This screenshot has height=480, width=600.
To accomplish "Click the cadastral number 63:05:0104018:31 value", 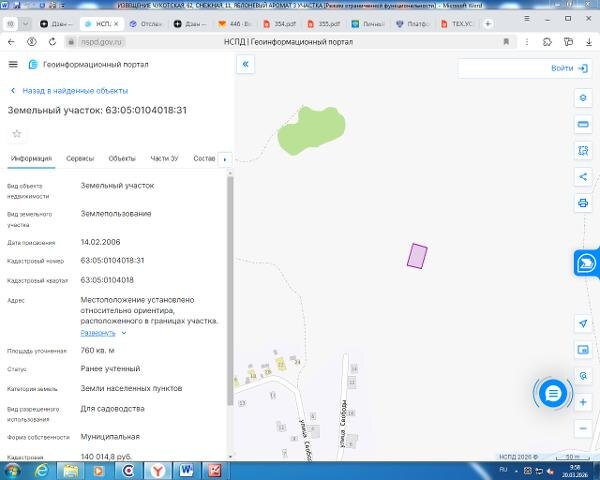I will pyautogui.click(x=112, y=261).
